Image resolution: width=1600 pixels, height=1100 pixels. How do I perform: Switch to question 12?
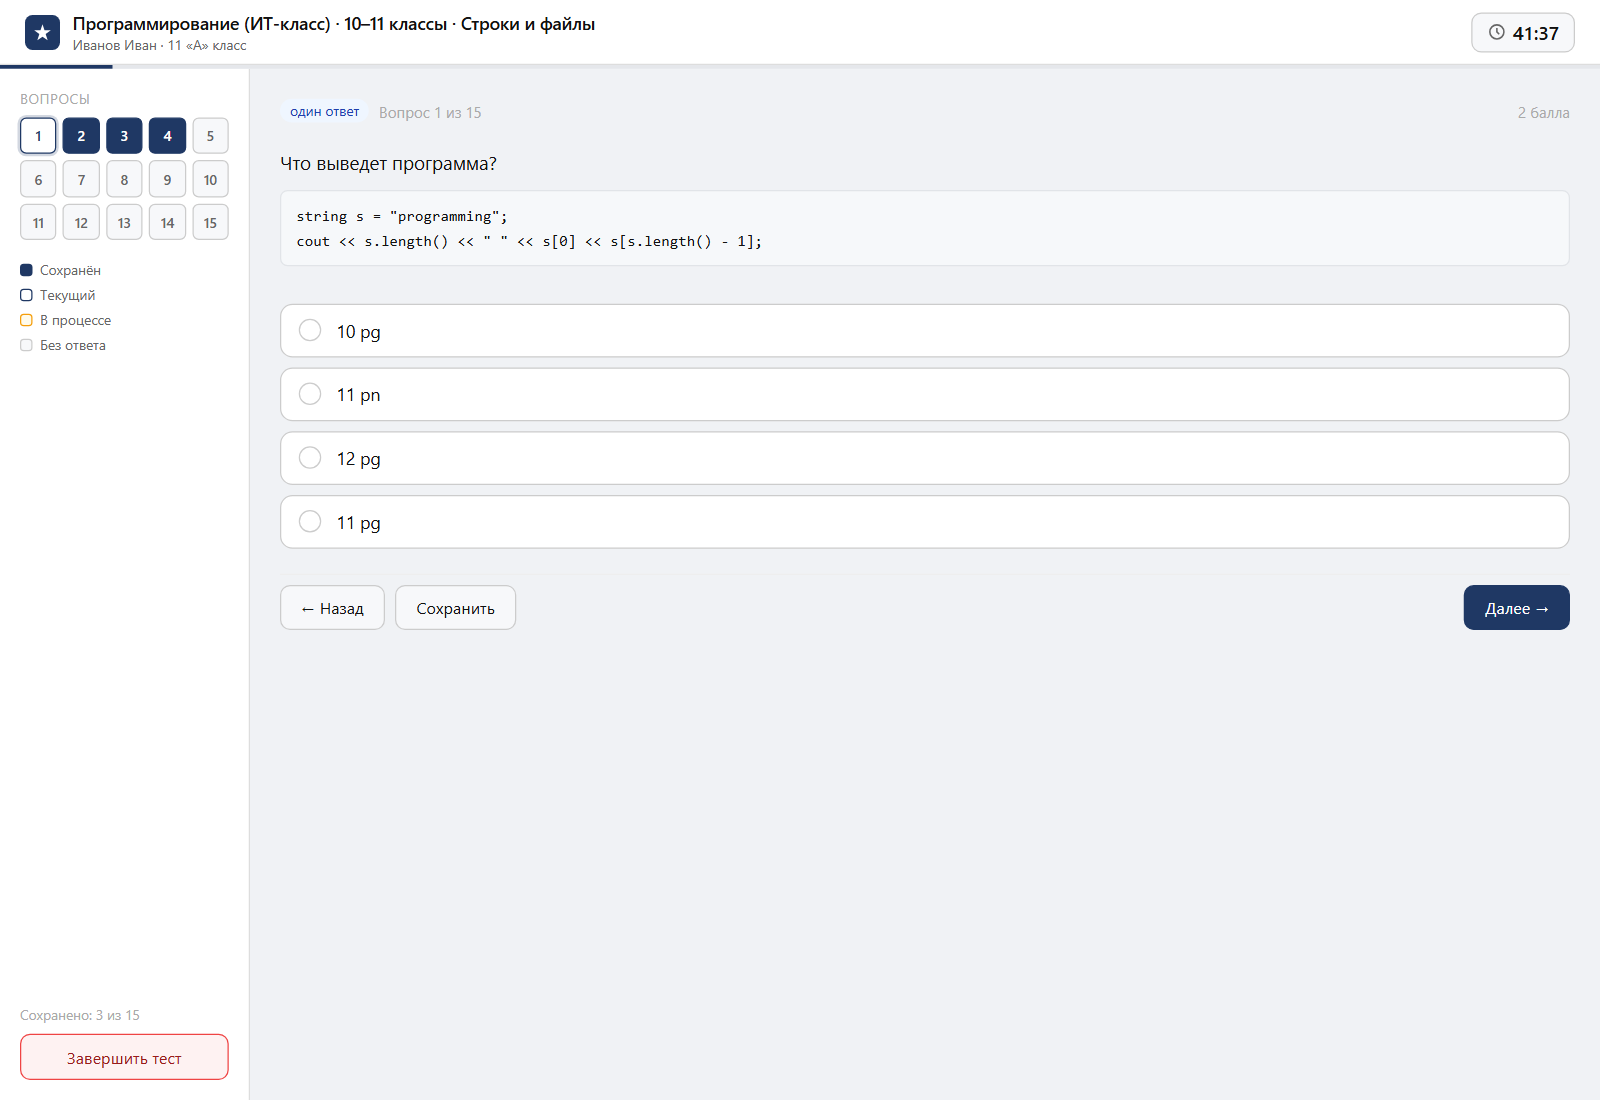pyautogui.click(x=81, y=223)
